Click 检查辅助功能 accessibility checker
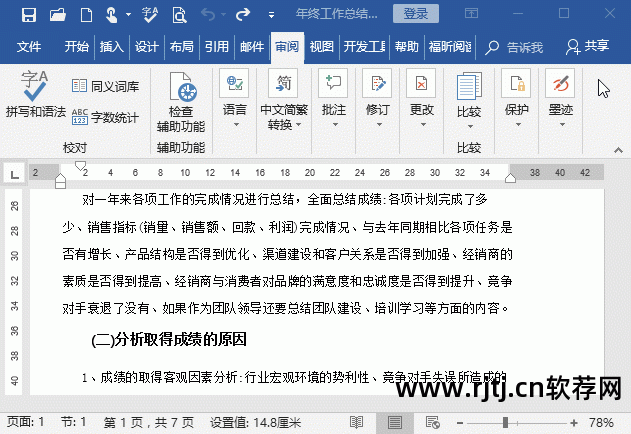Image resolution: width=631 pixels, height=434 pixels. (181, 102)
